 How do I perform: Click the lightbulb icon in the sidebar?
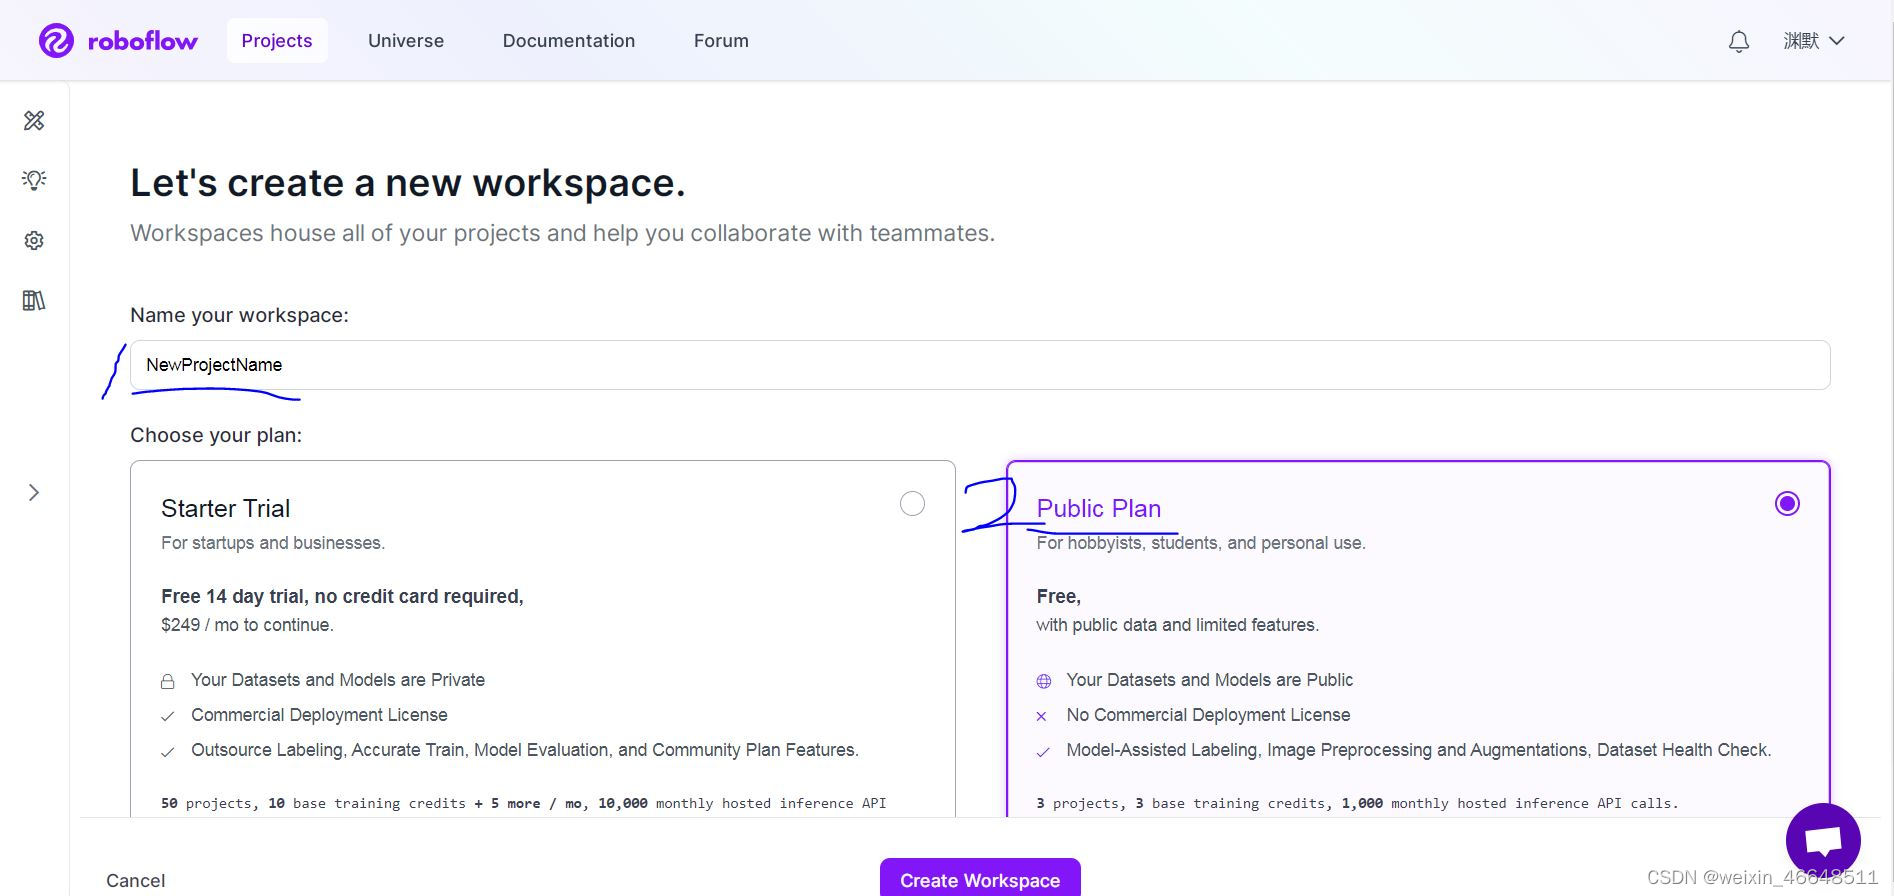34,180
